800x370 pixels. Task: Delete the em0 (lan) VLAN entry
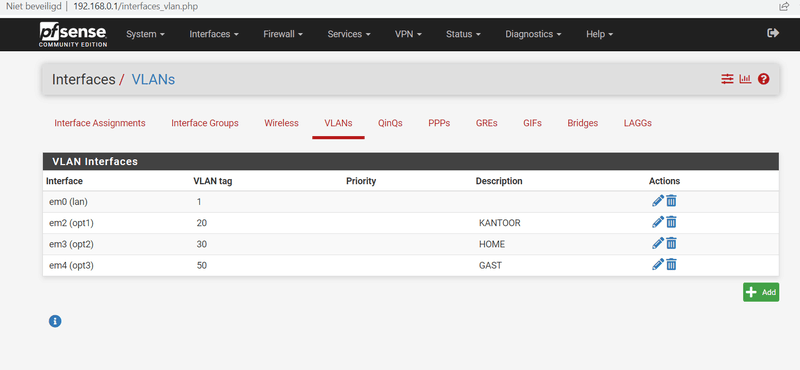[x=671, y=201]
